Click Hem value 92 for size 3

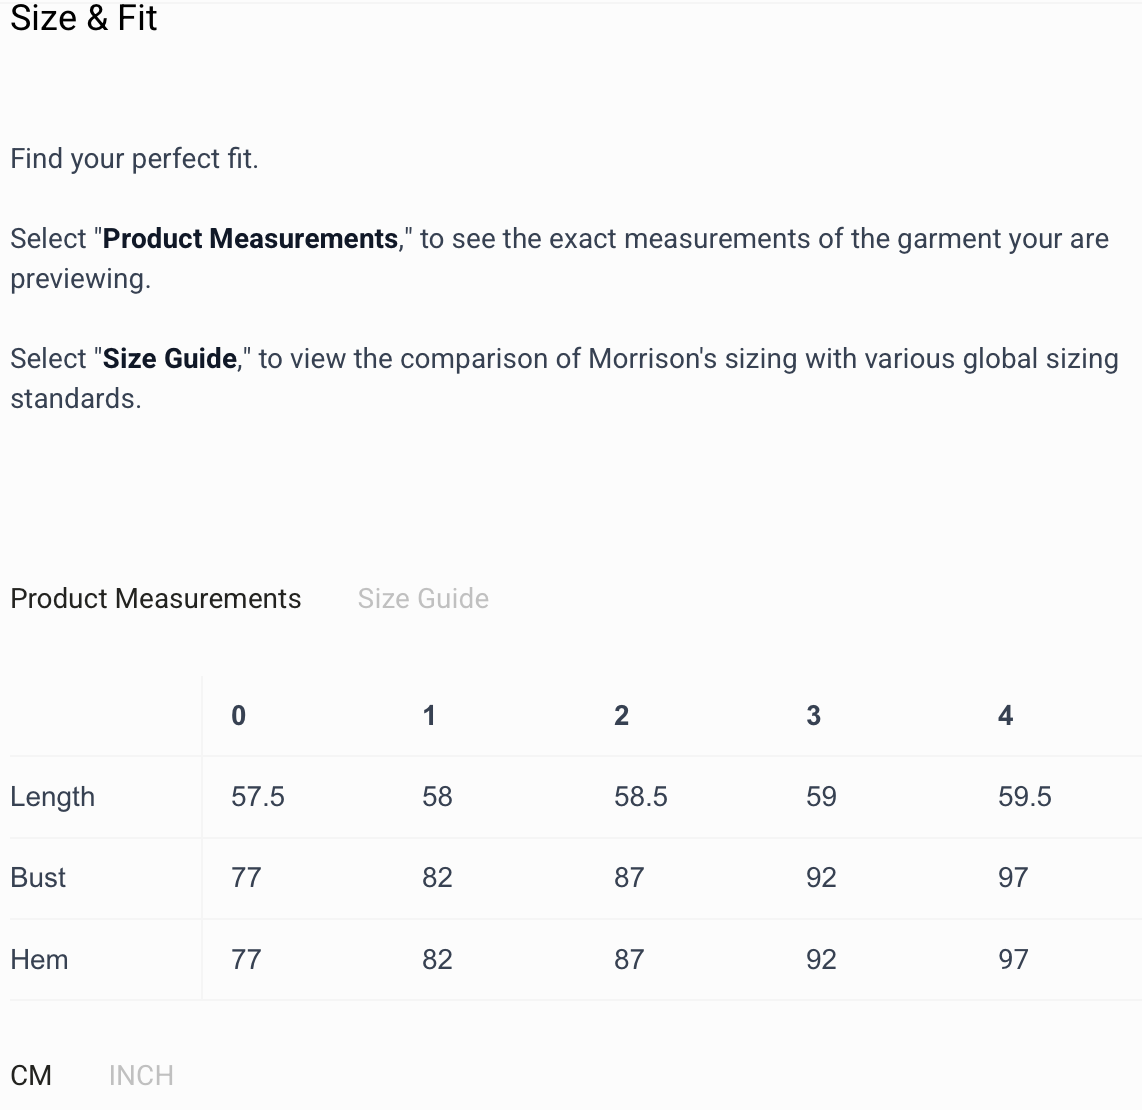click(x=821, y=960)
